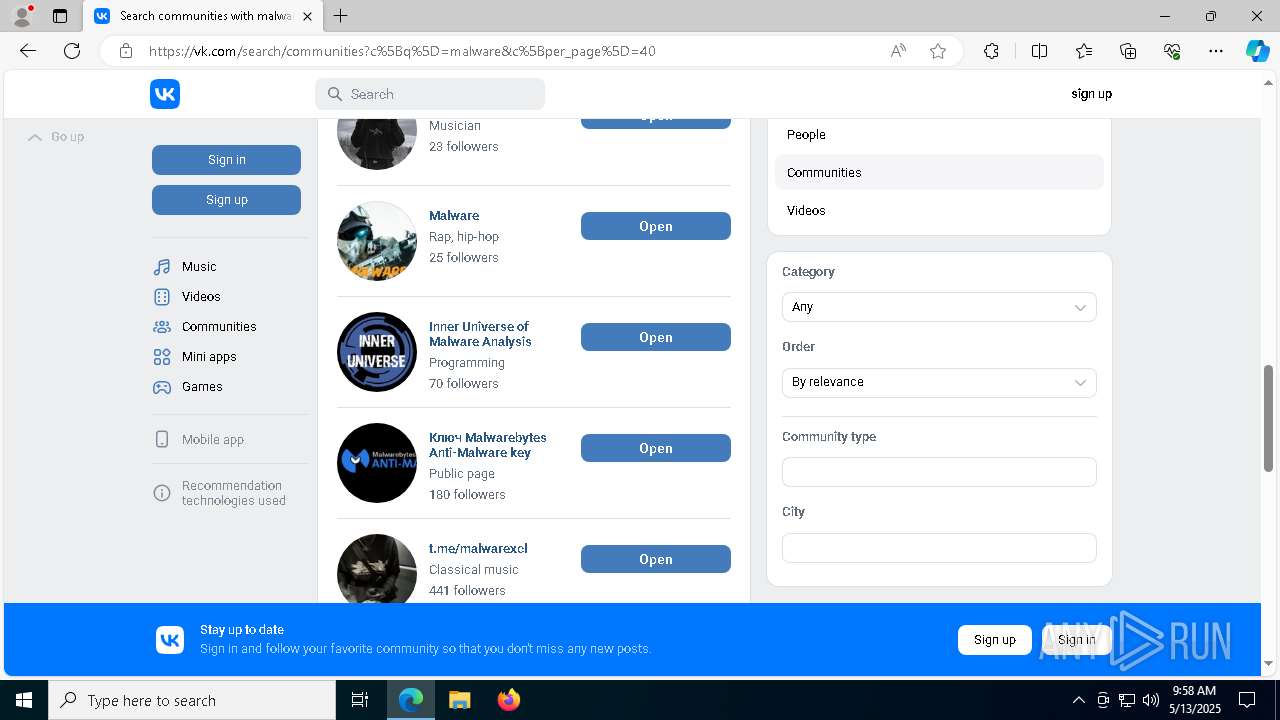Toggle Split screen icon in toolbar

point(1039,51)
